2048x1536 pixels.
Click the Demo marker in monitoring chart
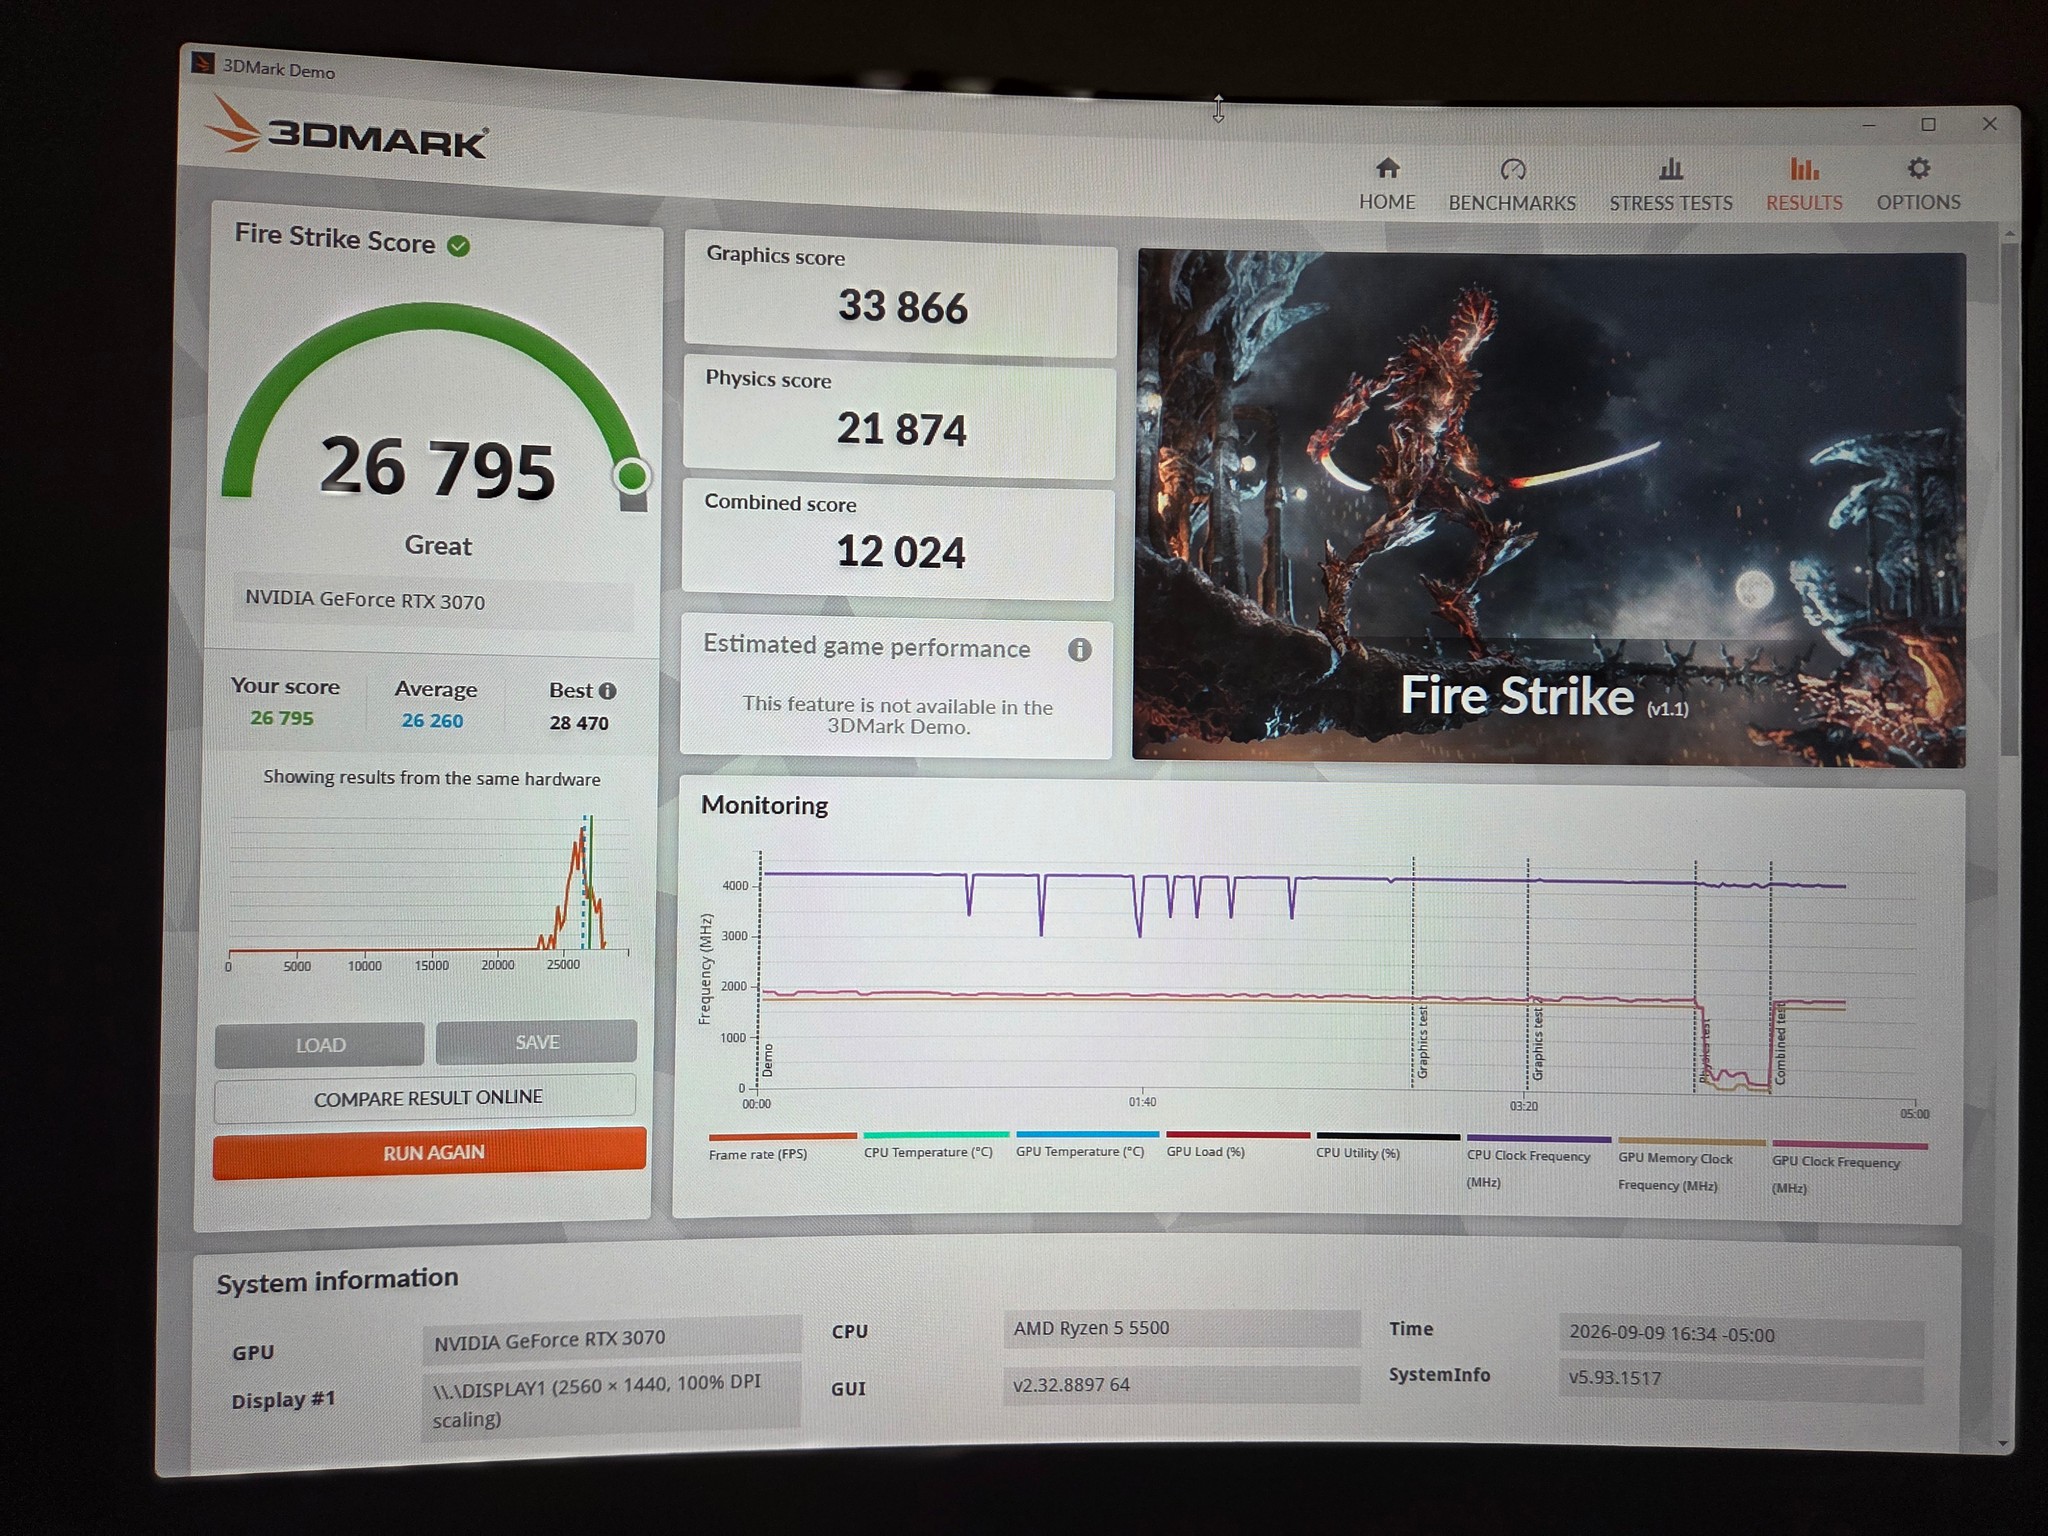(x=768, y=1060)
